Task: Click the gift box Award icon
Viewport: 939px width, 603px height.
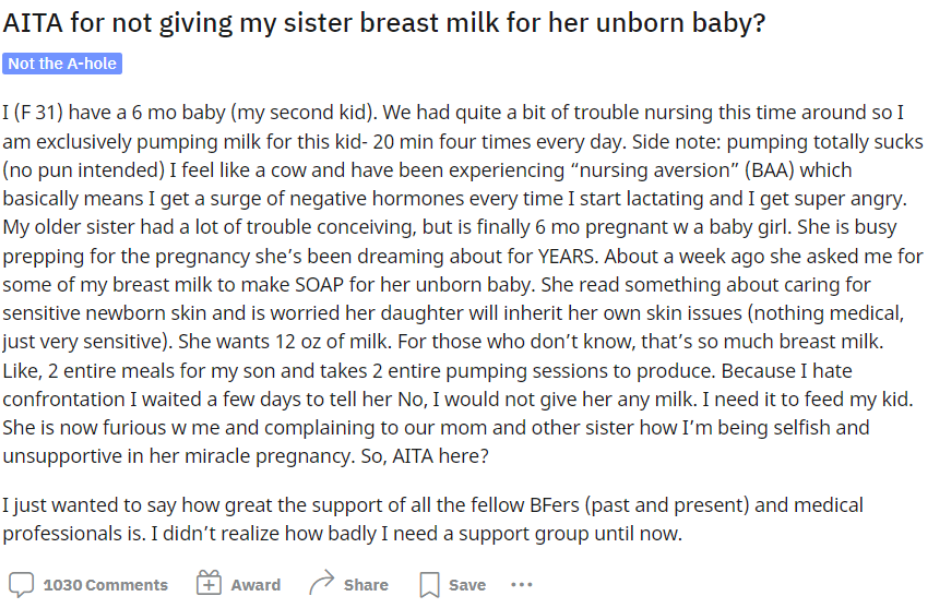Action: 208,583
